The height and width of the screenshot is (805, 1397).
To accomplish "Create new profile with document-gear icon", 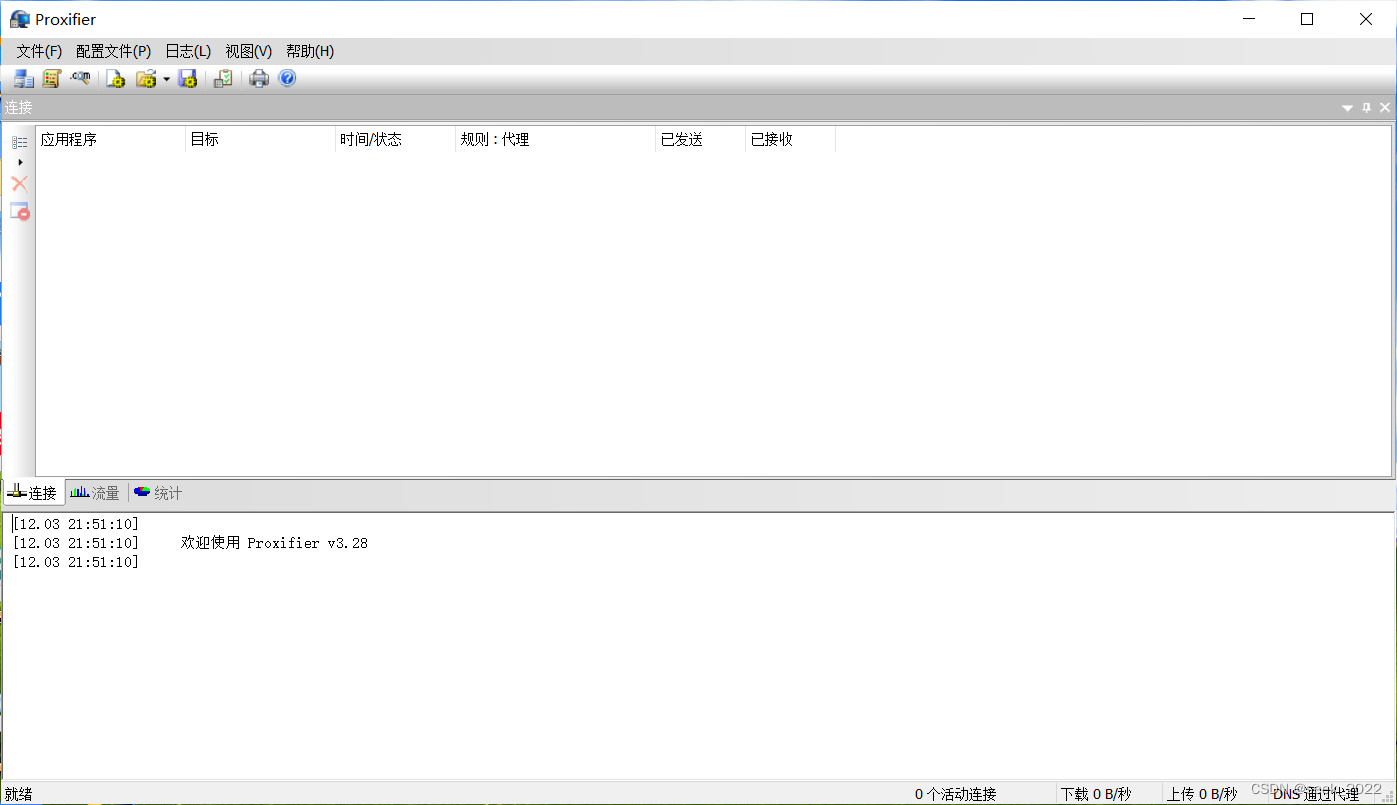I will pos(116,79).
